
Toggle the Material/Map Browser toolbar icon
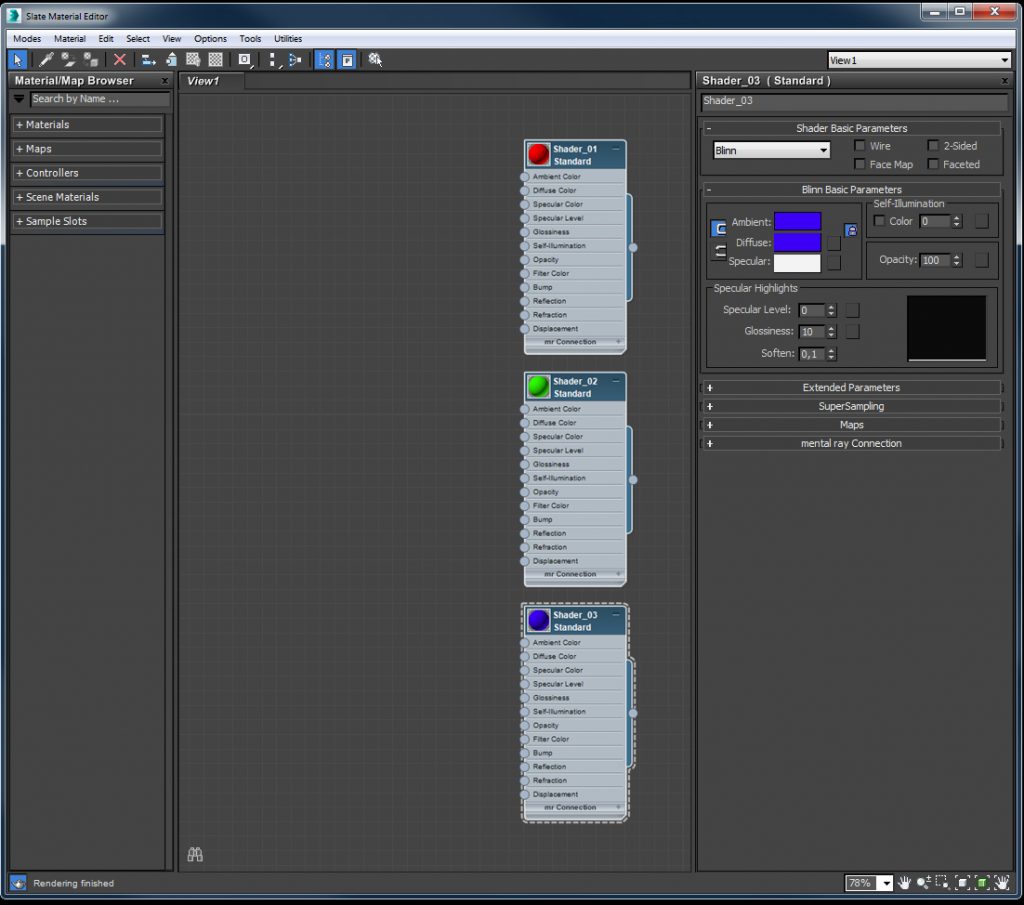325,60
